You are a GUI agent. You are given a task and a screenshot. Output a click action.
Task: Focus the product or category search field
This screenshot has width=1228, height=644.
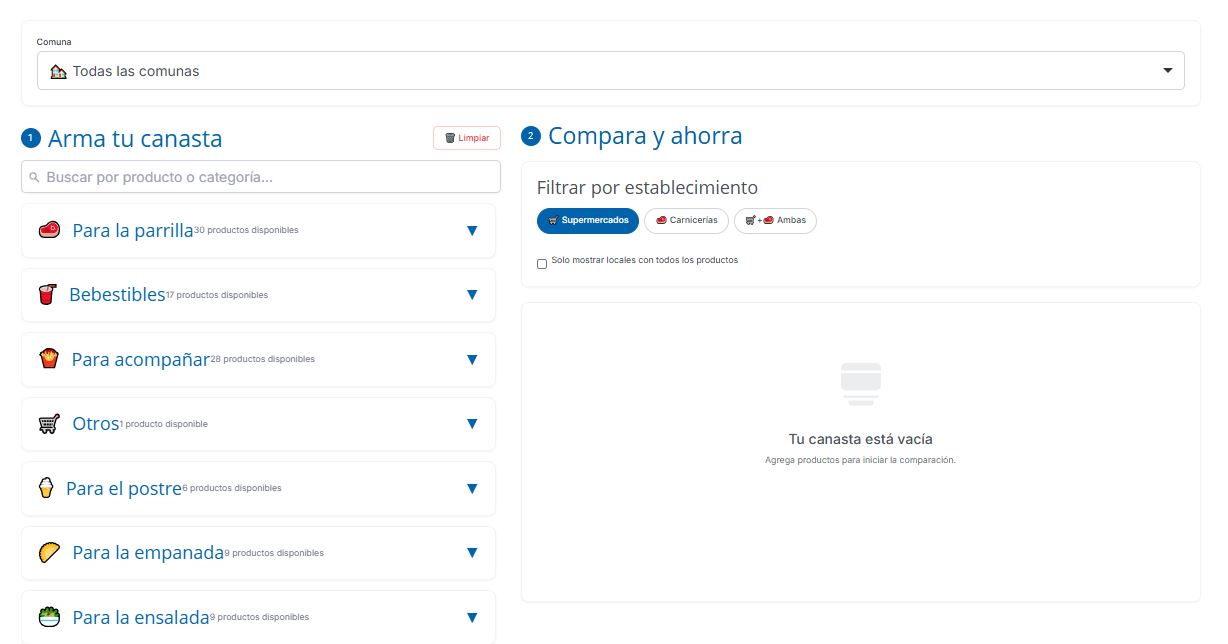[x=261, y=177]
